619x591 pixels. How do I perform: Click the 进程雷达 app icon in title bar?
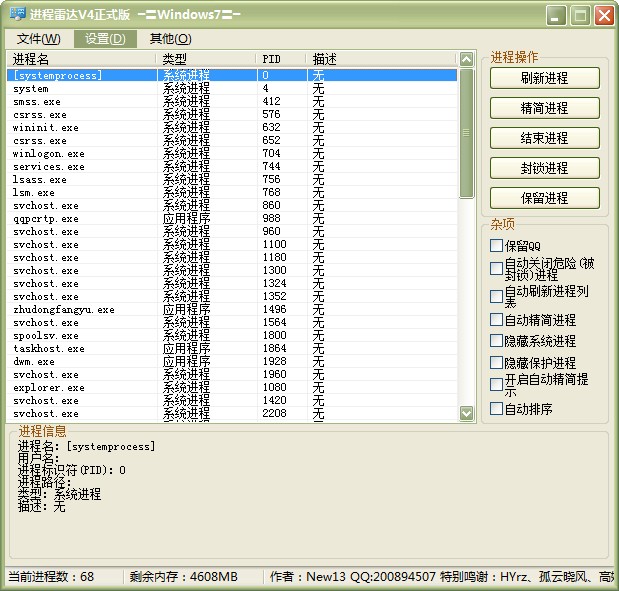pos(17,14)
